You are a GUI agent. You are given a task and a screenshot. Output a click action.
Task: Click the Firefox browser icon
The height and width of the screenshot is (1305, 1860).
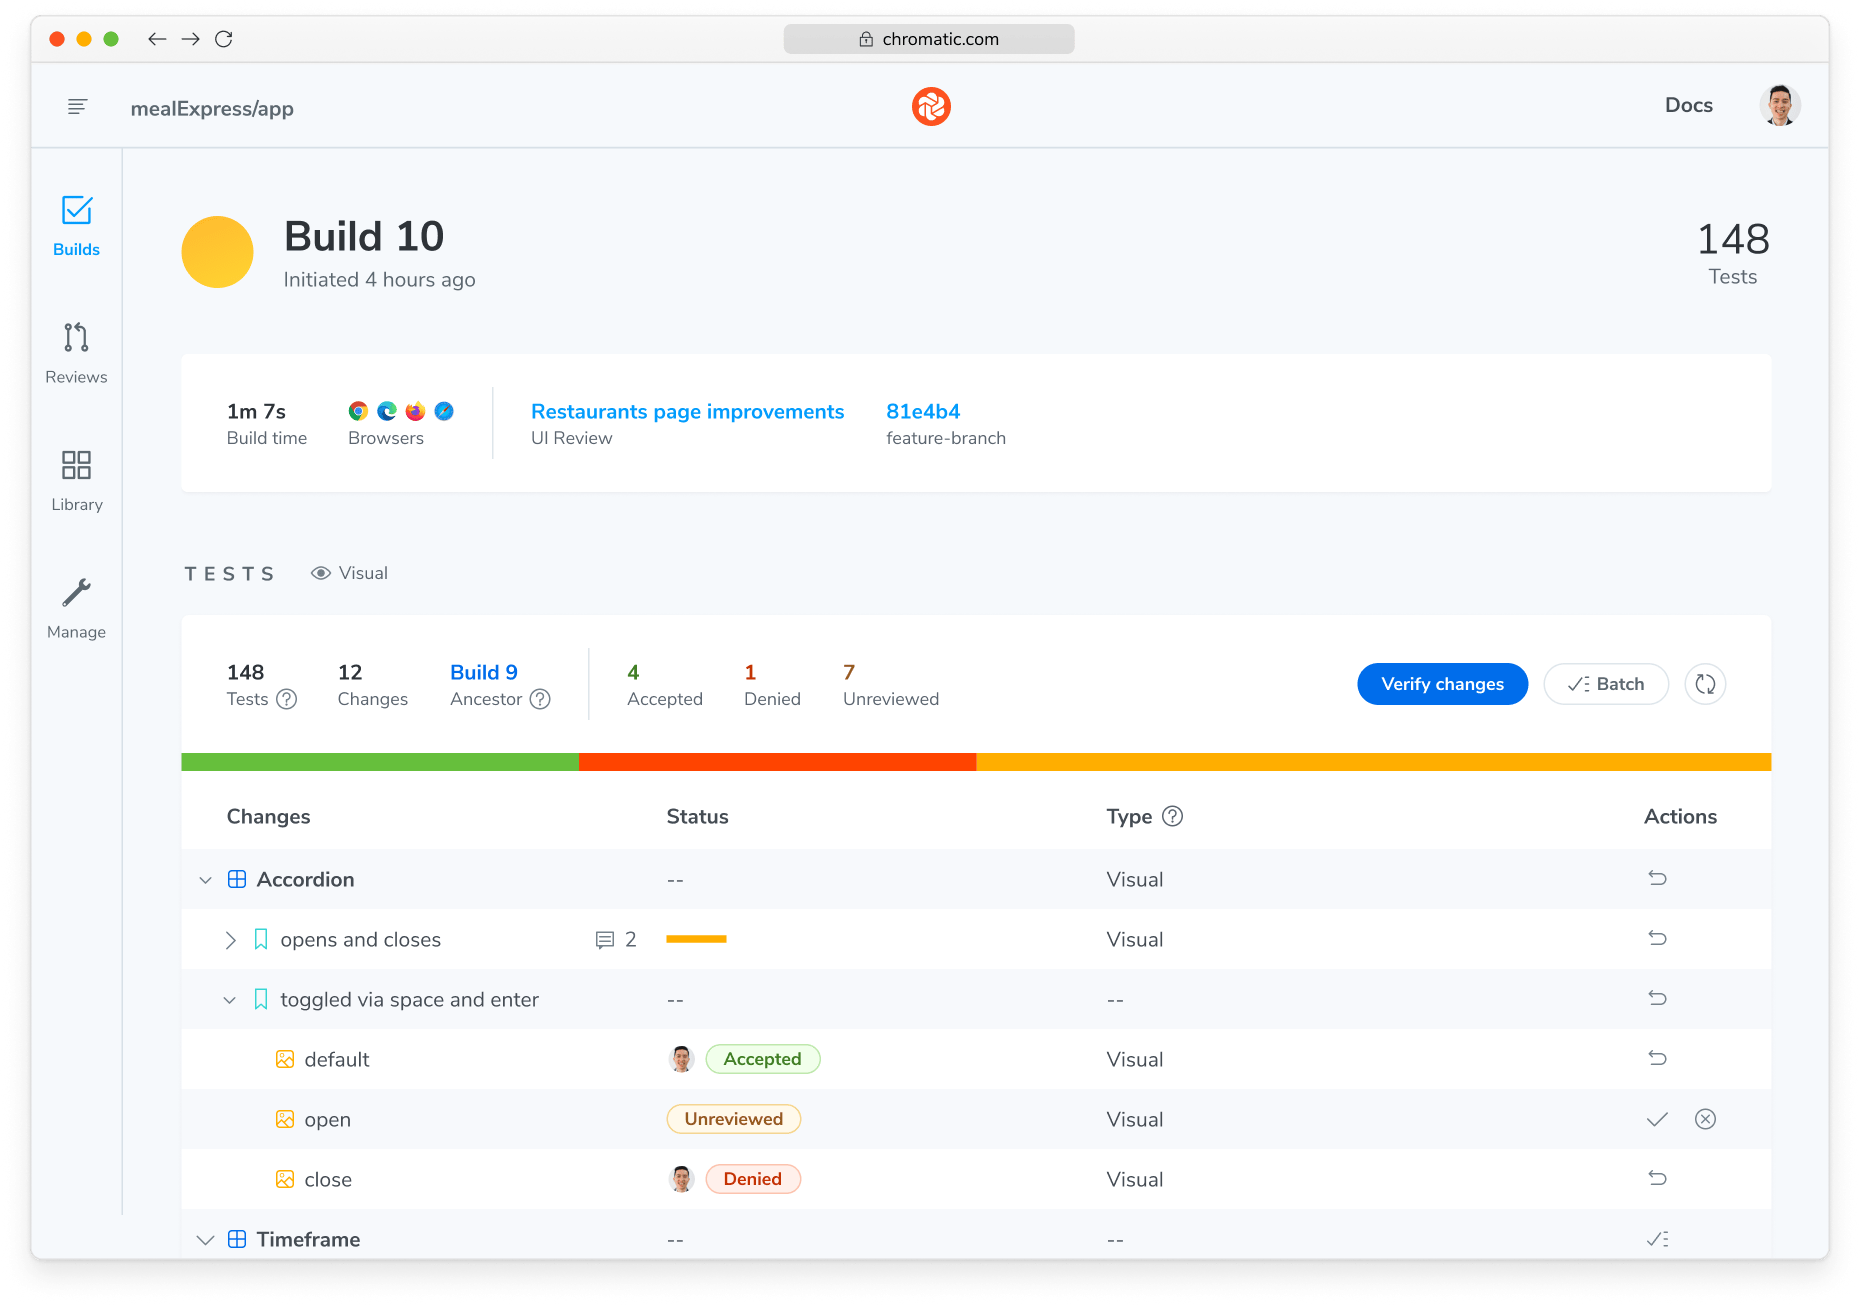[415, 411]
